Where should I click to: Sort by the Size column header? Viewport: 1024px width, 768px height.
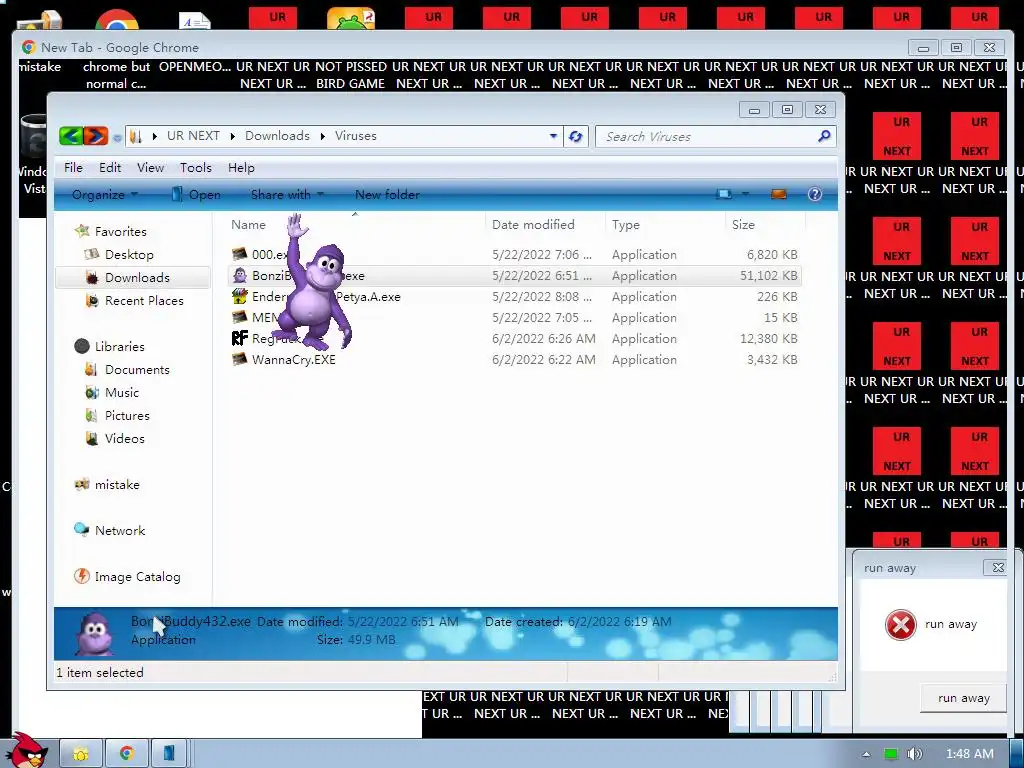coord(743,225)
